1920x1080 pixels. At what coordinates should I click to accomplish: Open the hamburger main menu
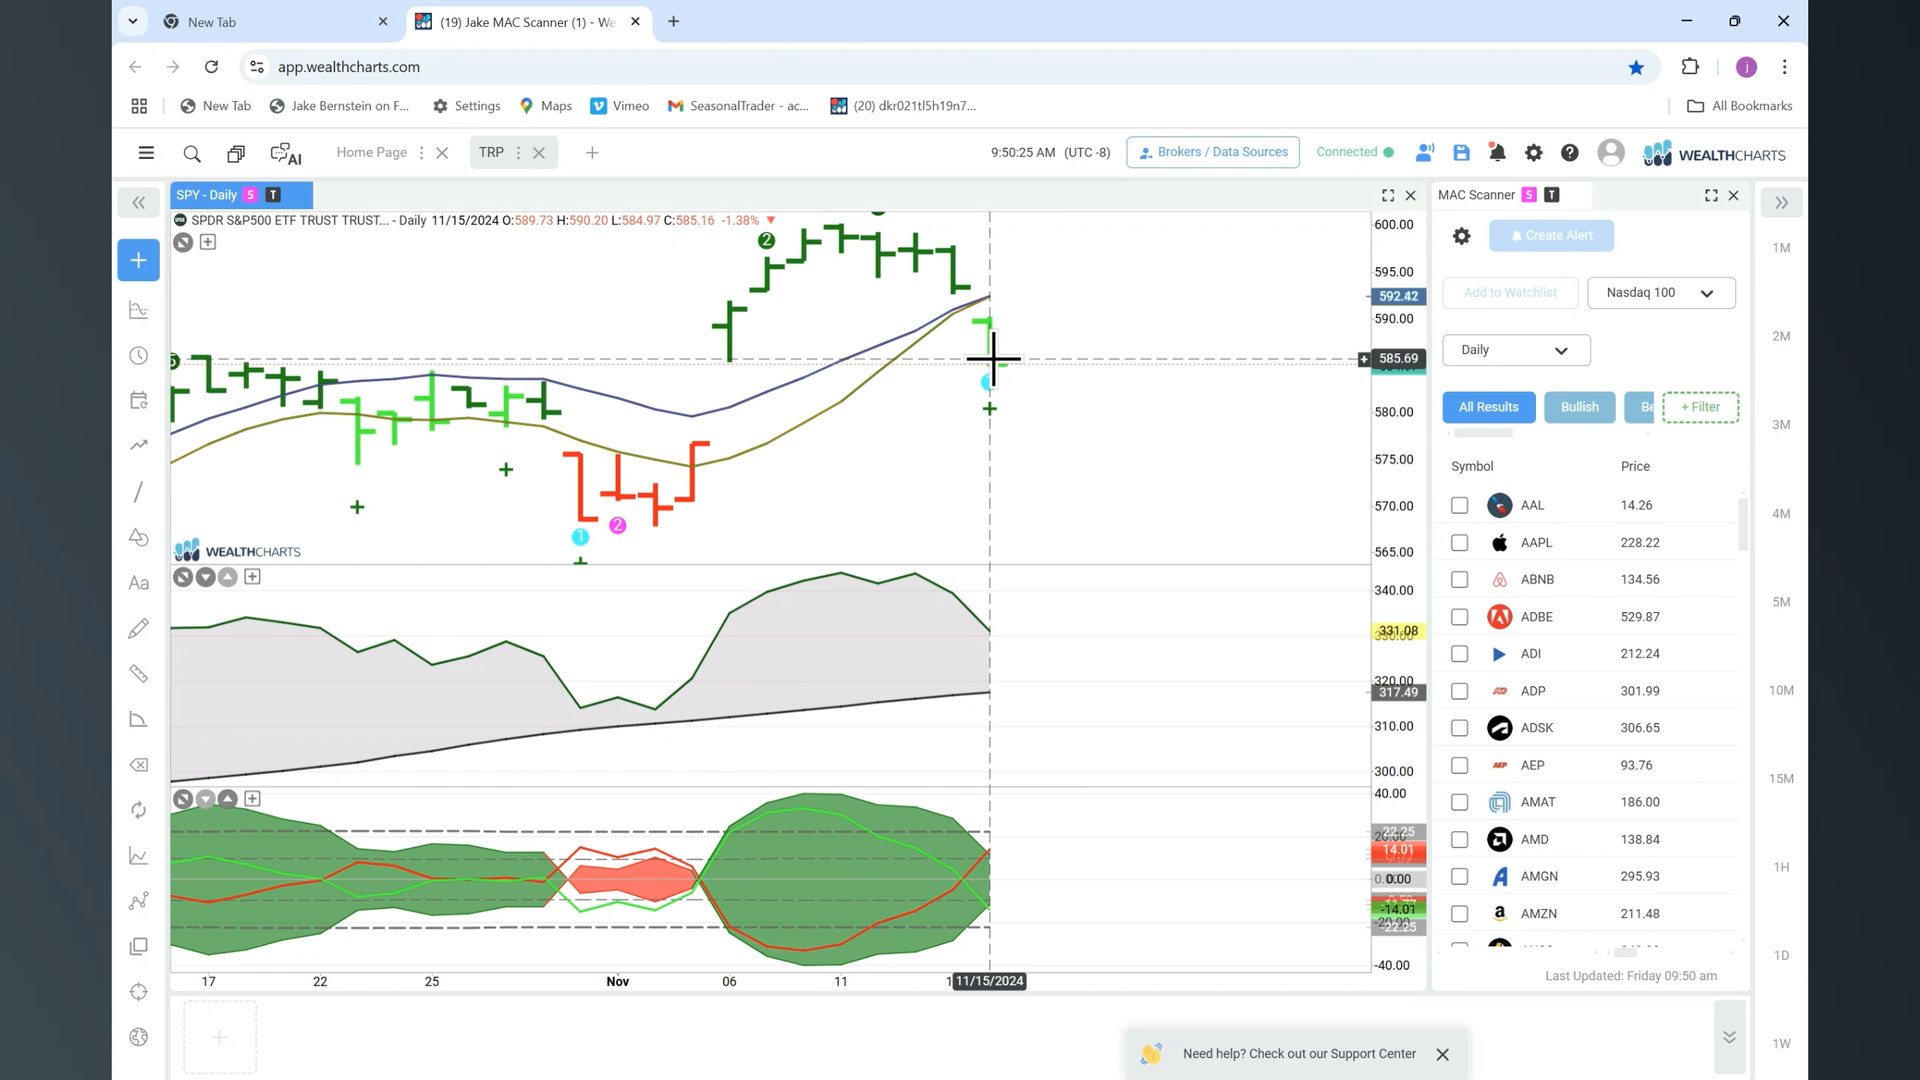click(x=146, y=153)
